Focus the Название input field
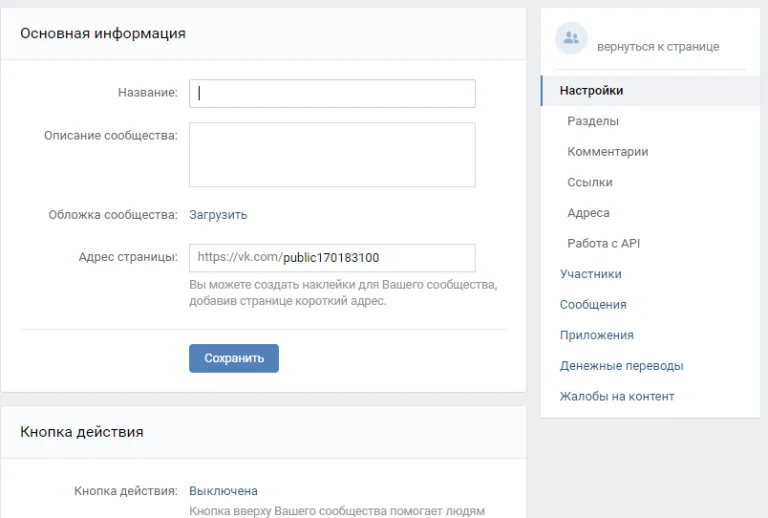This screenshot has height=518, width=768. [x=332, y=94]
